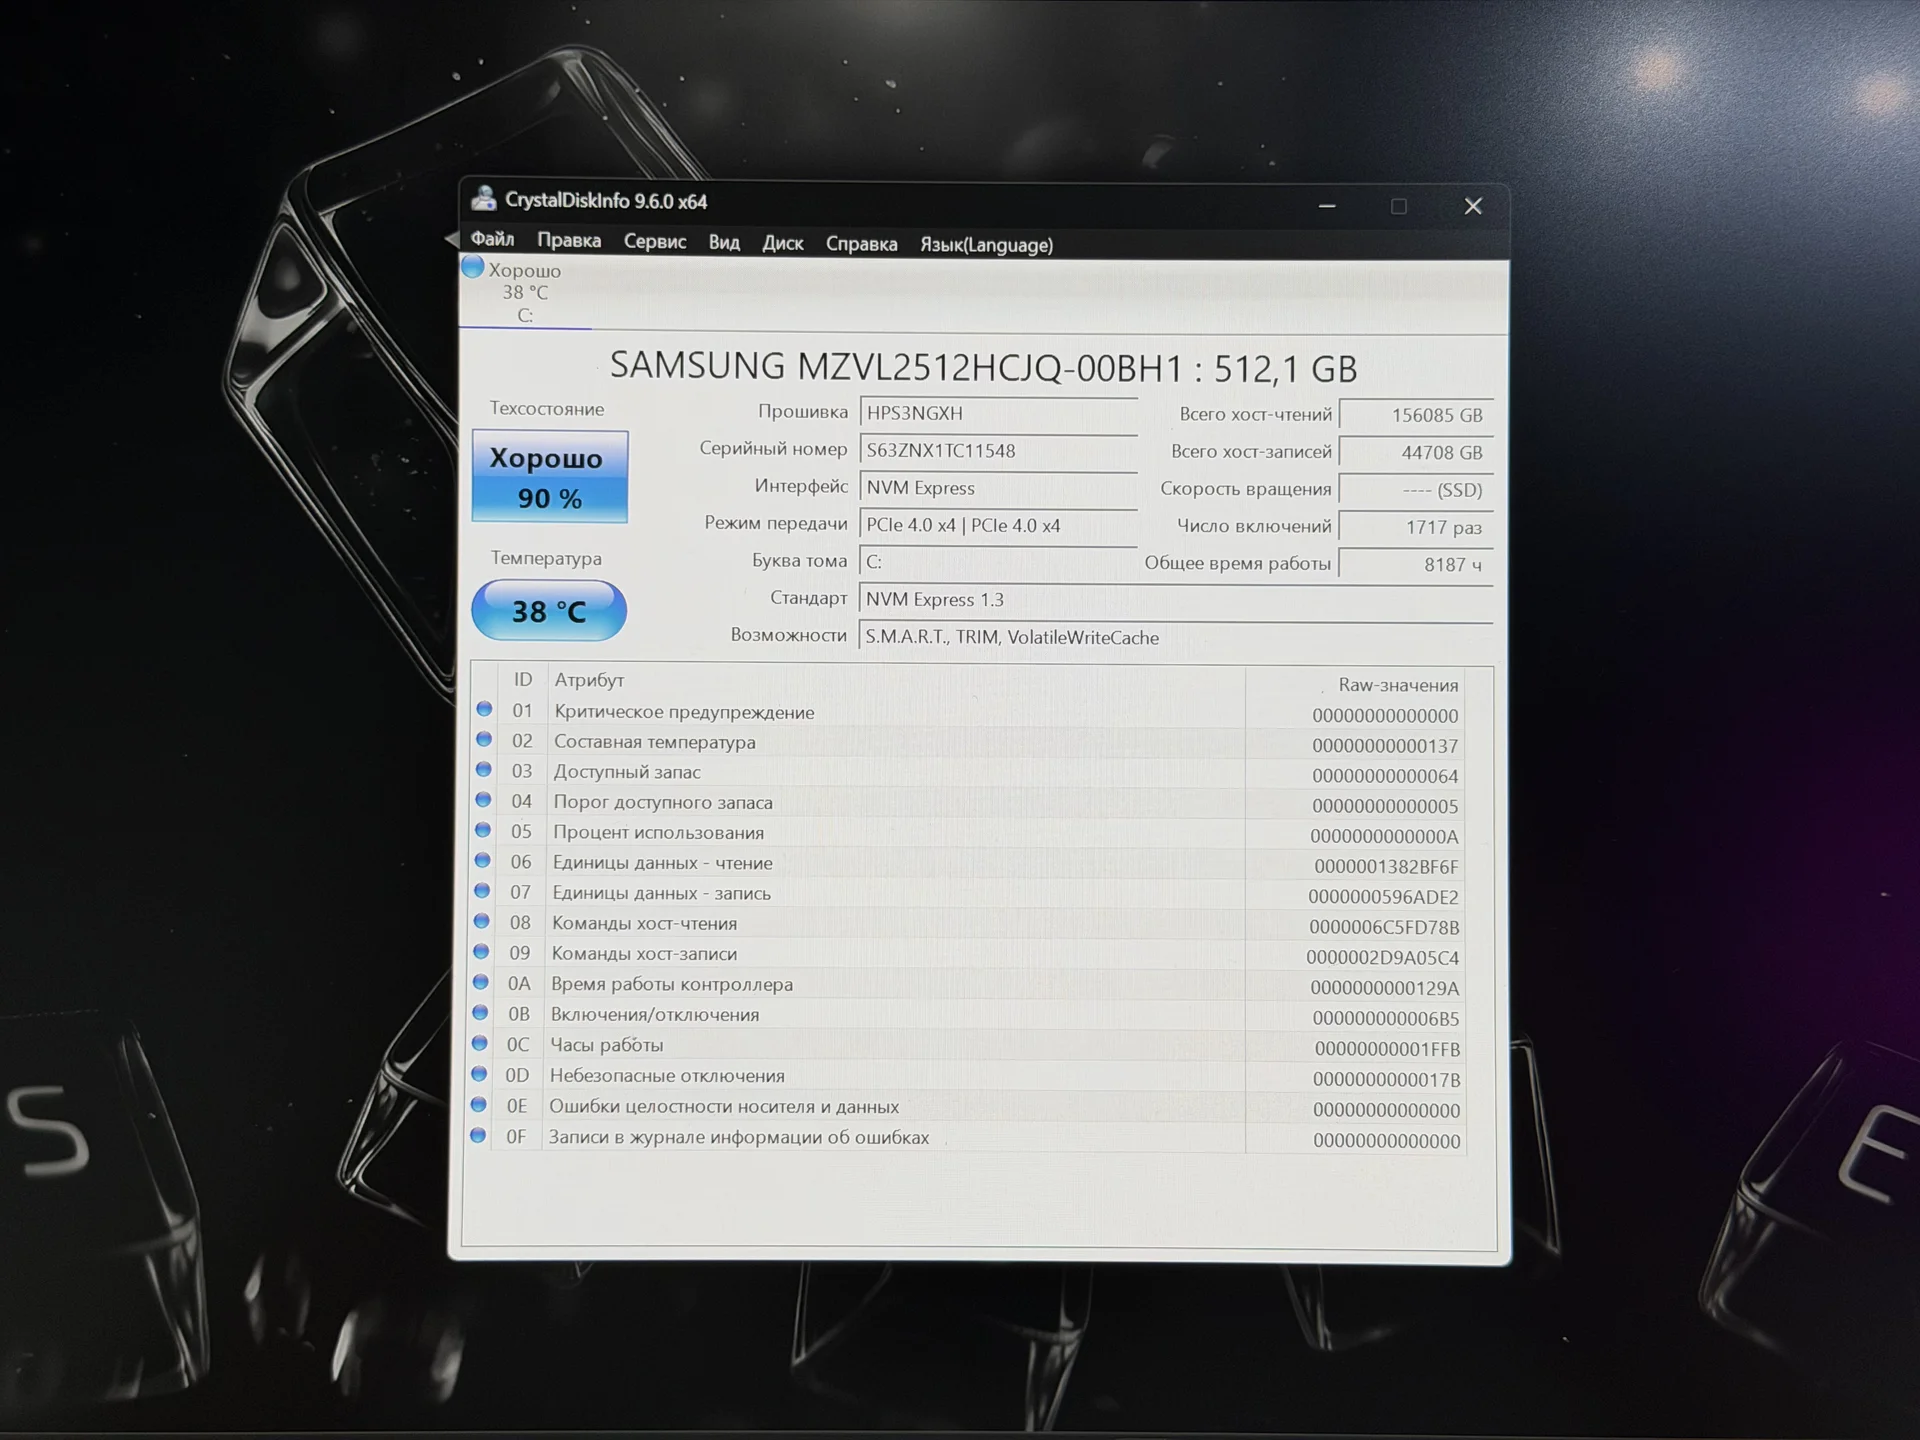Click status dot for row 0B Включения/отключения

[x=480, y=1012]
